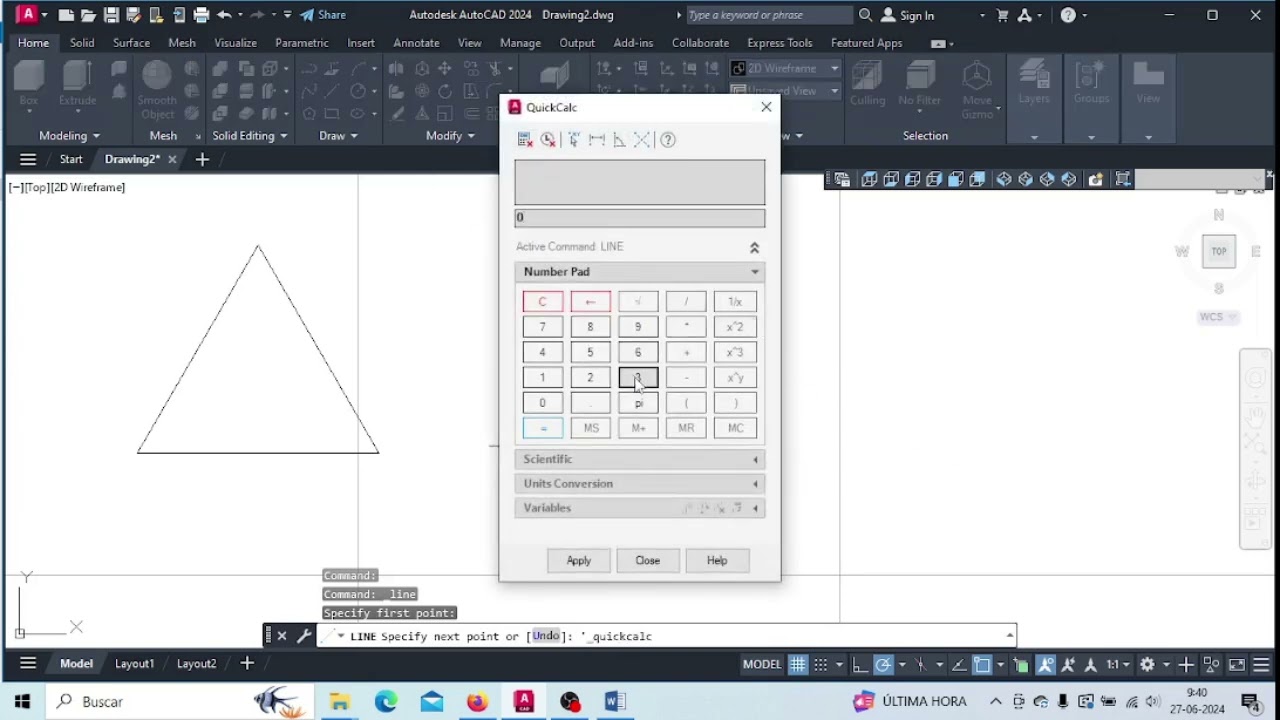
Task: Click the Help button in QuickCalc
Action: pyautogui.click(x=717, y=560)
